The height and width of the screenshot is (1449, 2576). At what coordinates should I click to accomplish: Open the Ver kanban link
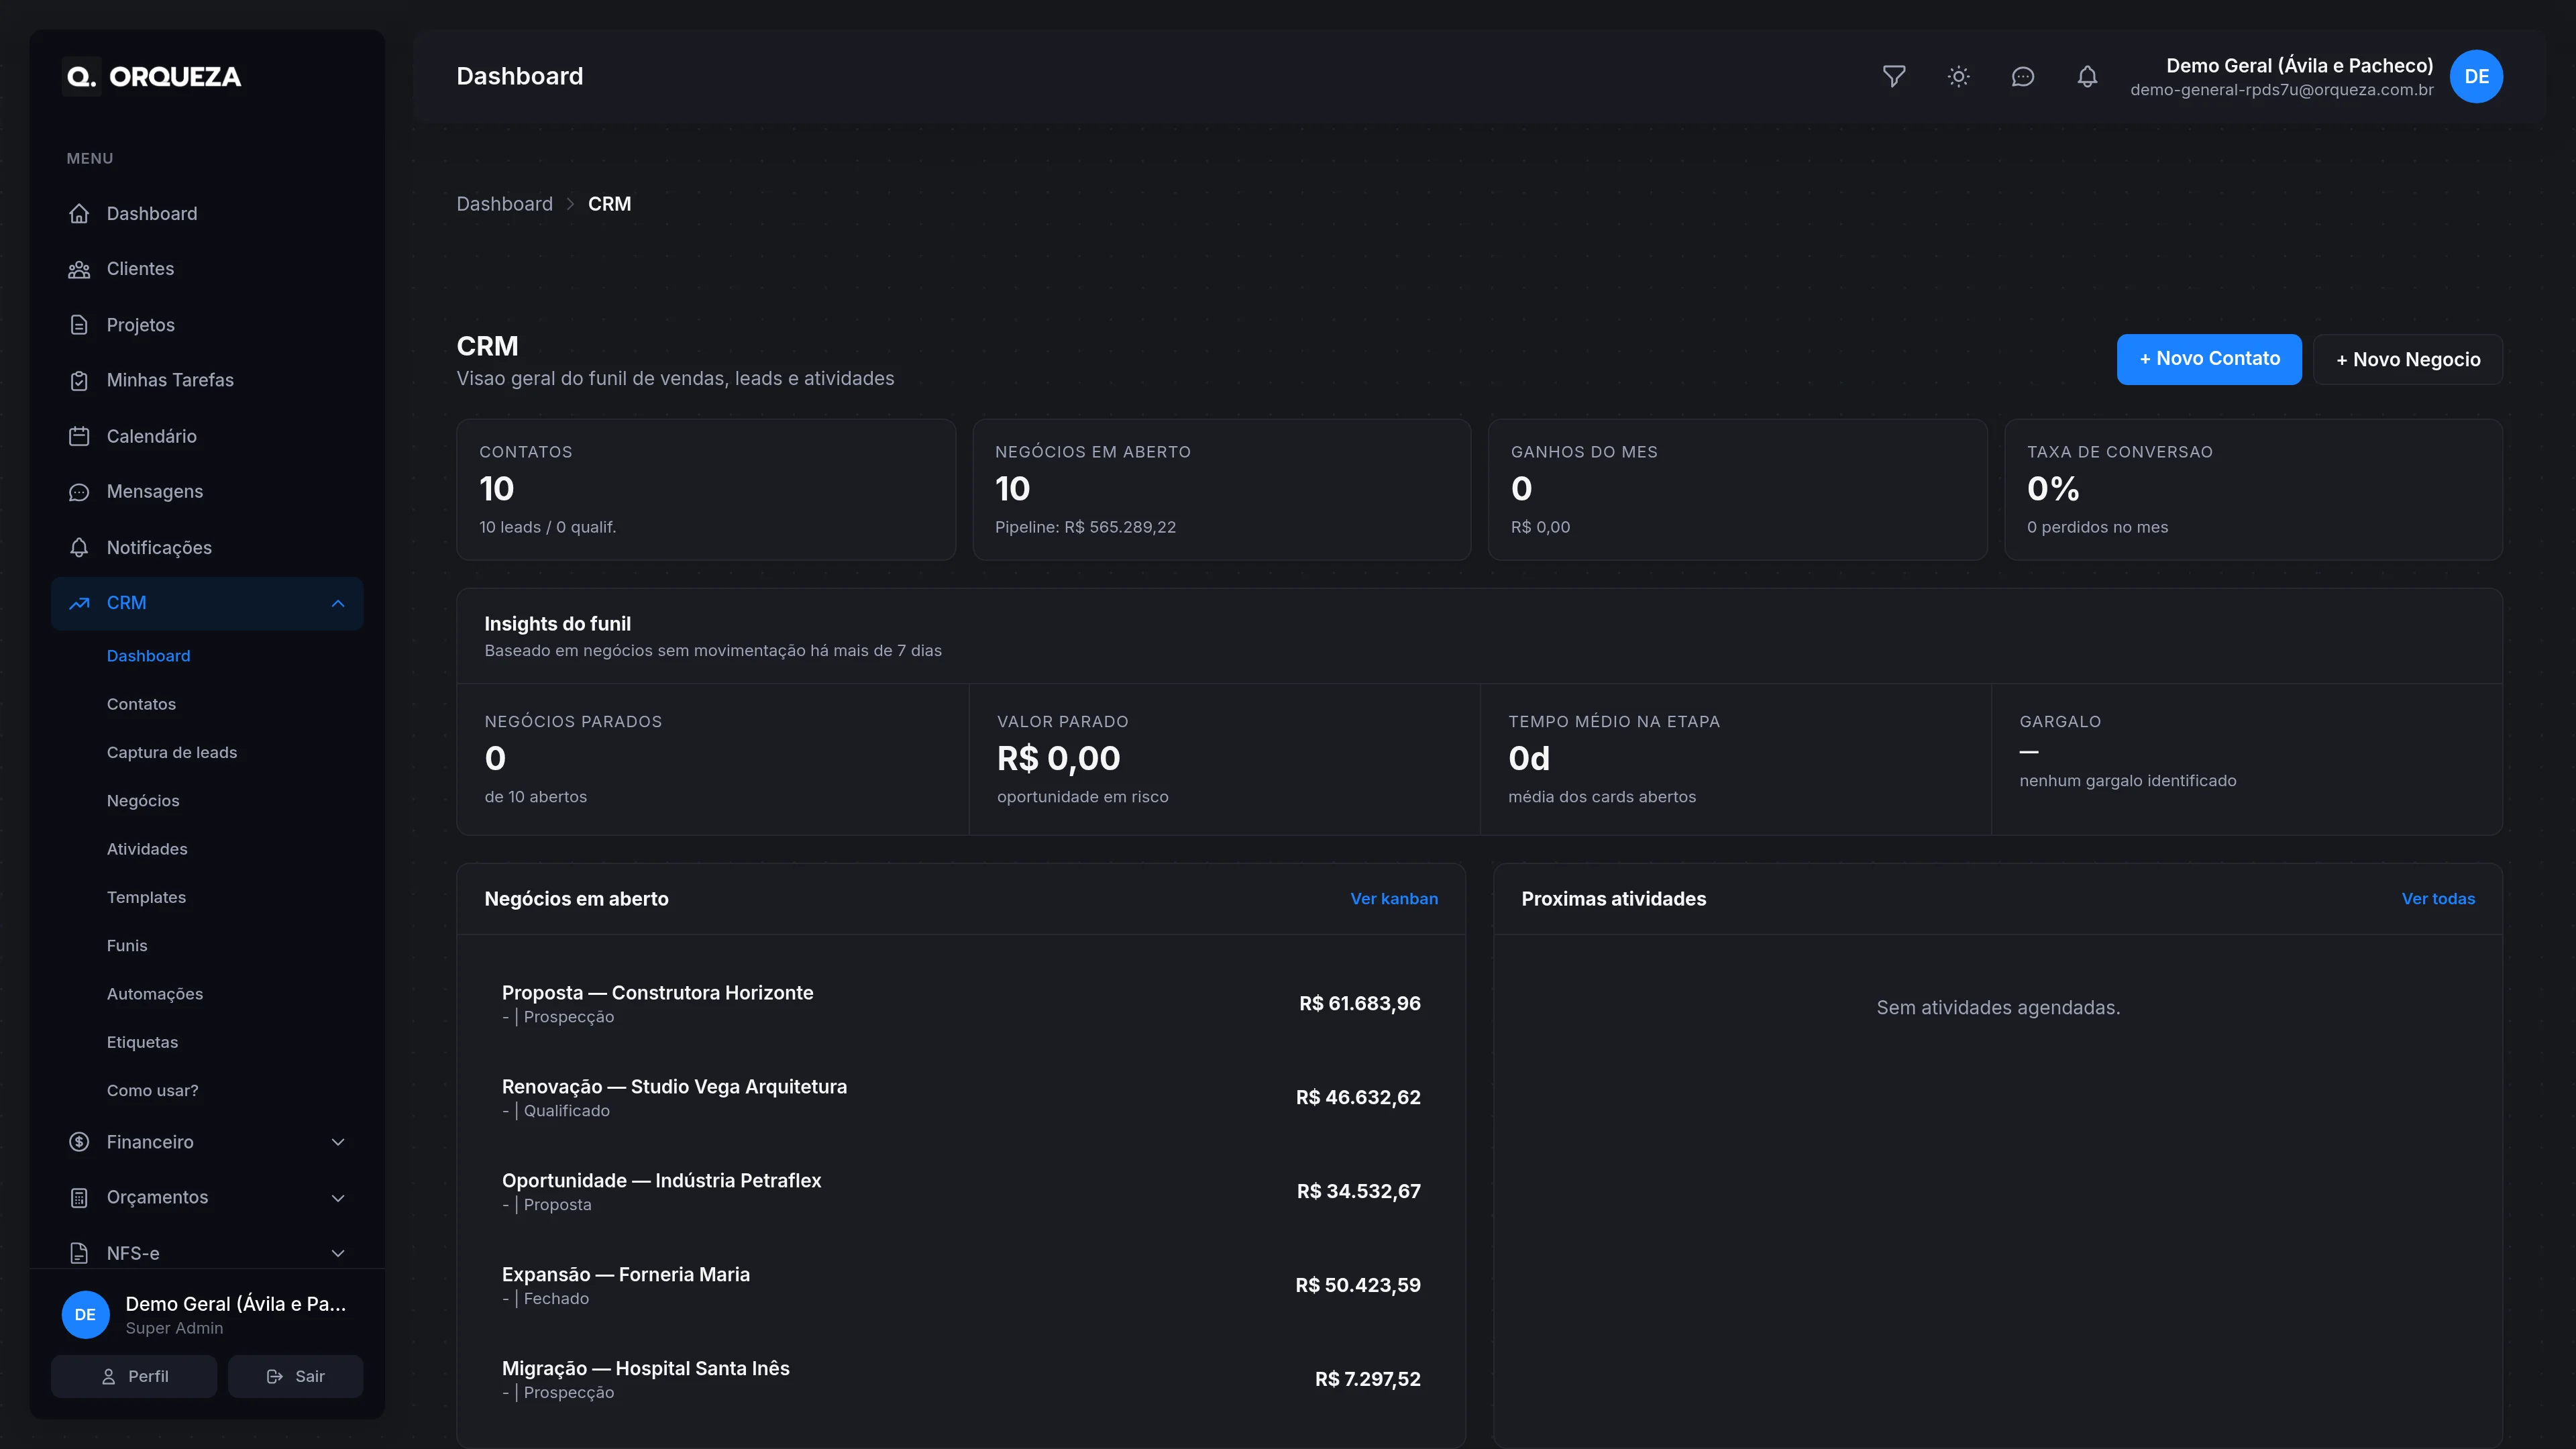[1394, 899]
